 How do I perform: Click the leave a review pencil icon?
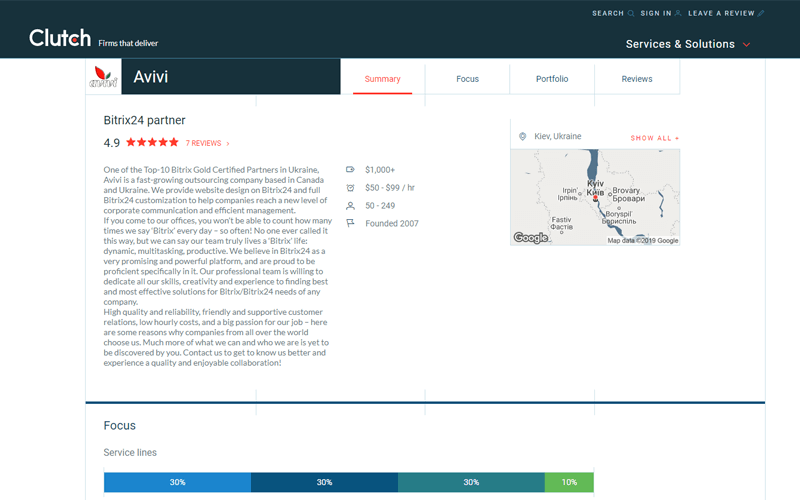click(761, 13)
